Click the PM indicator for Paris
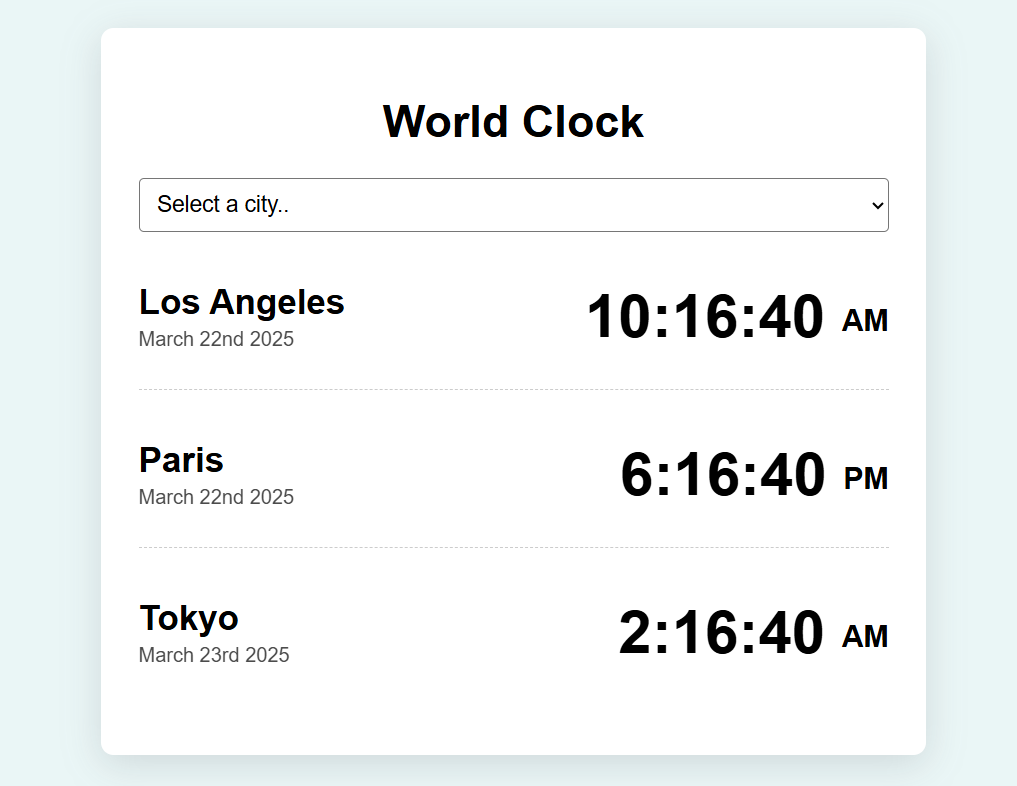The width and height of the screenshot is (1017, 786). coord(866,479)
